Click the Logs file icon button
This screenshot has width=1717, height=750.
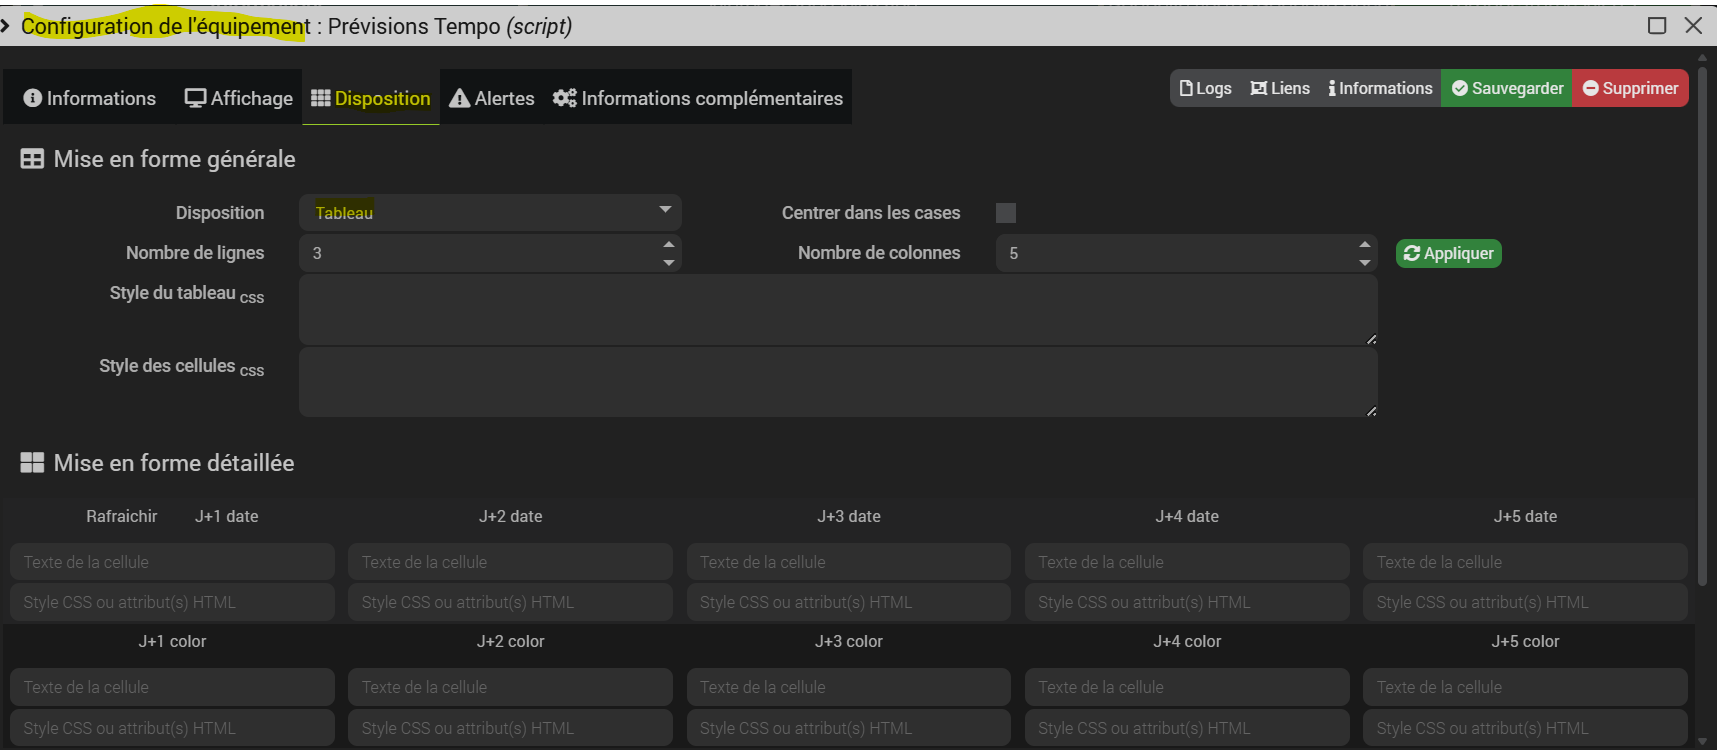pos(1205,88)
